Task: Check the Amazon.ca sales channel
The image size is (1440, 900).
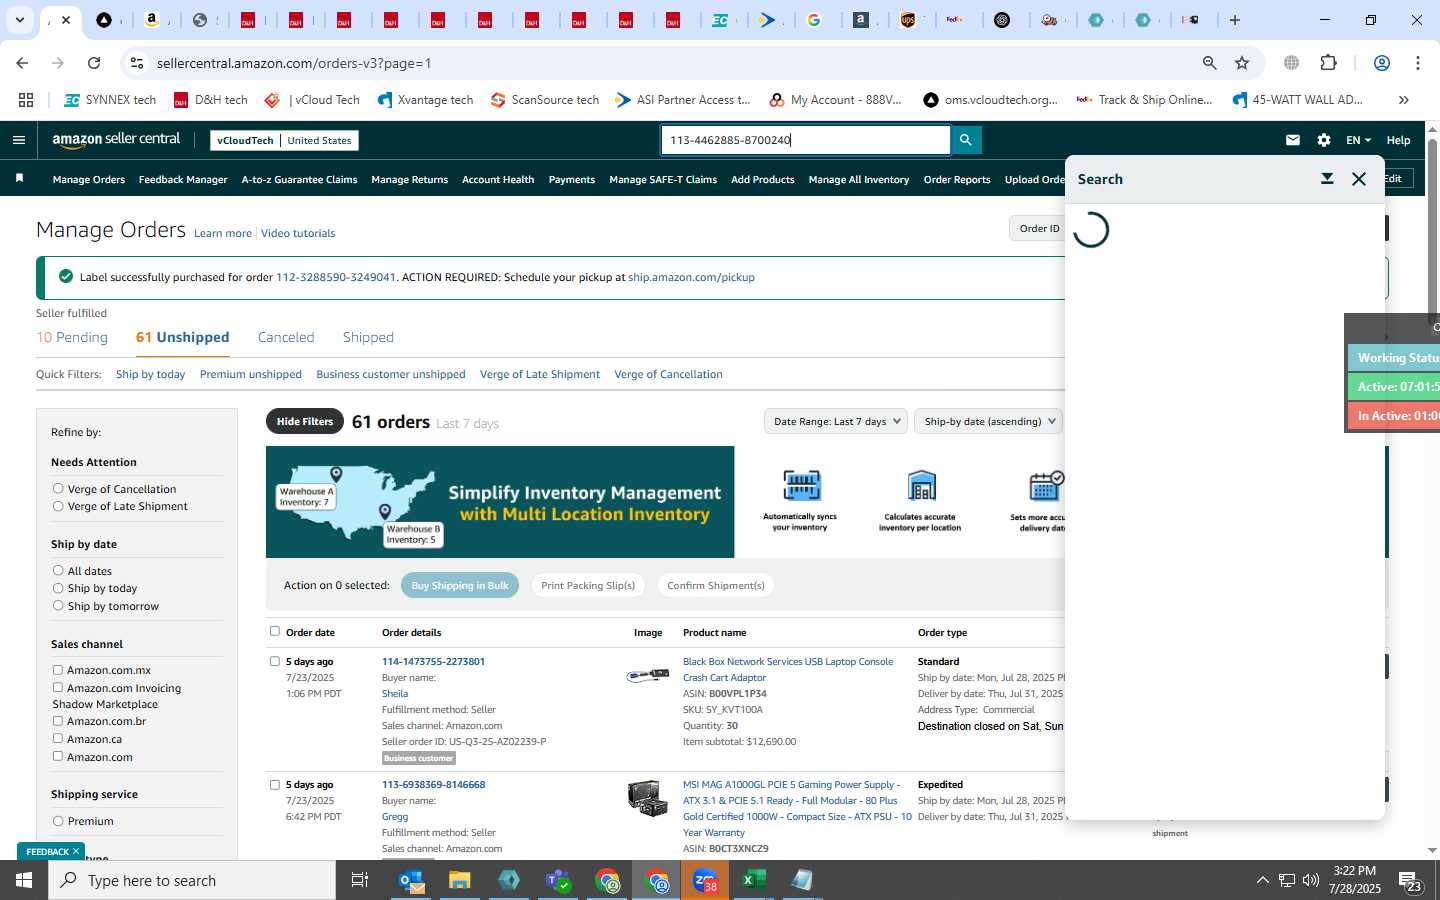Action: tap(57, 739)
